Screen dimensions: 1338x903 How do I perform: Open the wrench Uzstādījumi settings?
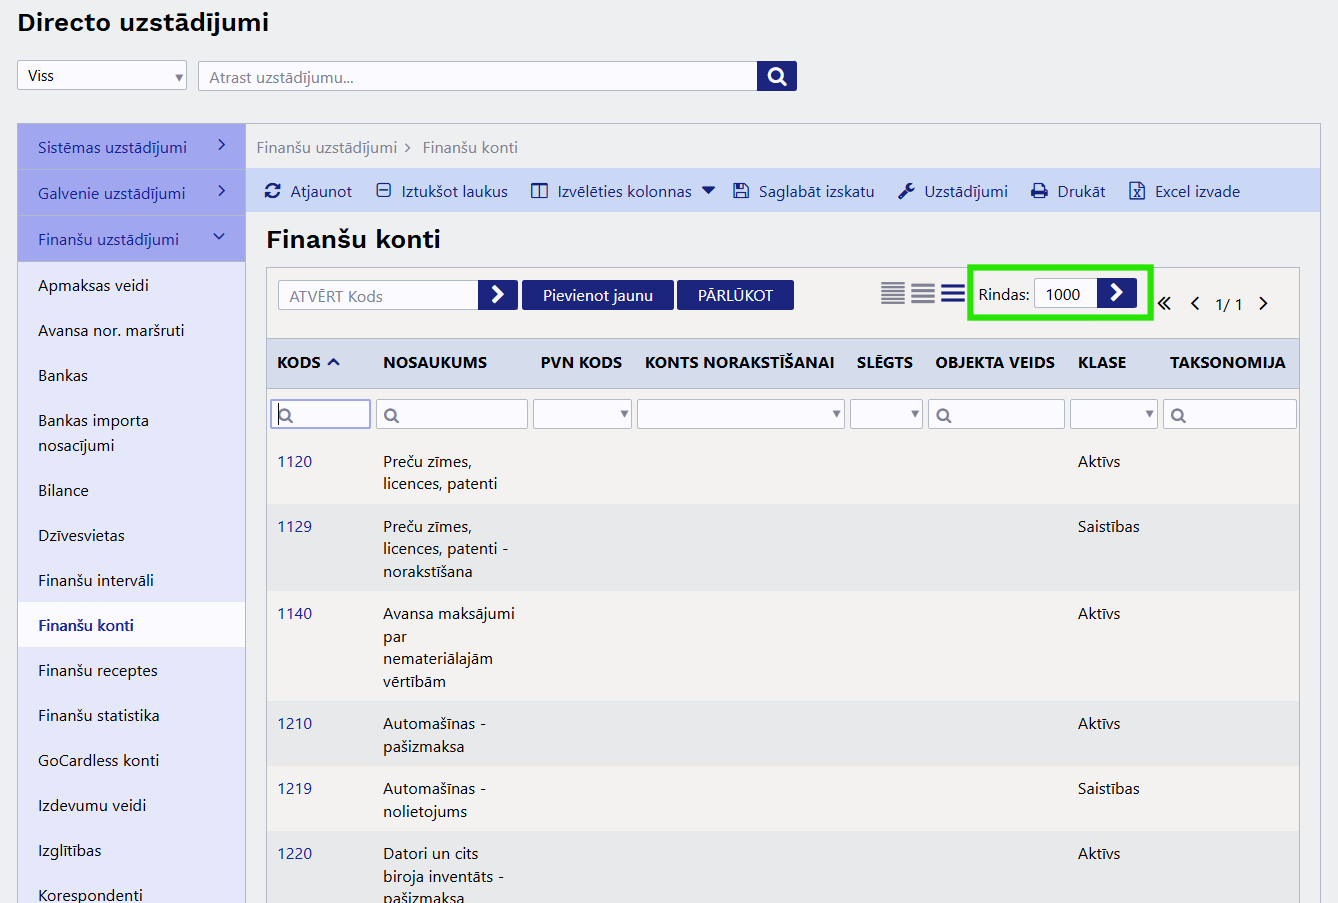coord(953,191)
